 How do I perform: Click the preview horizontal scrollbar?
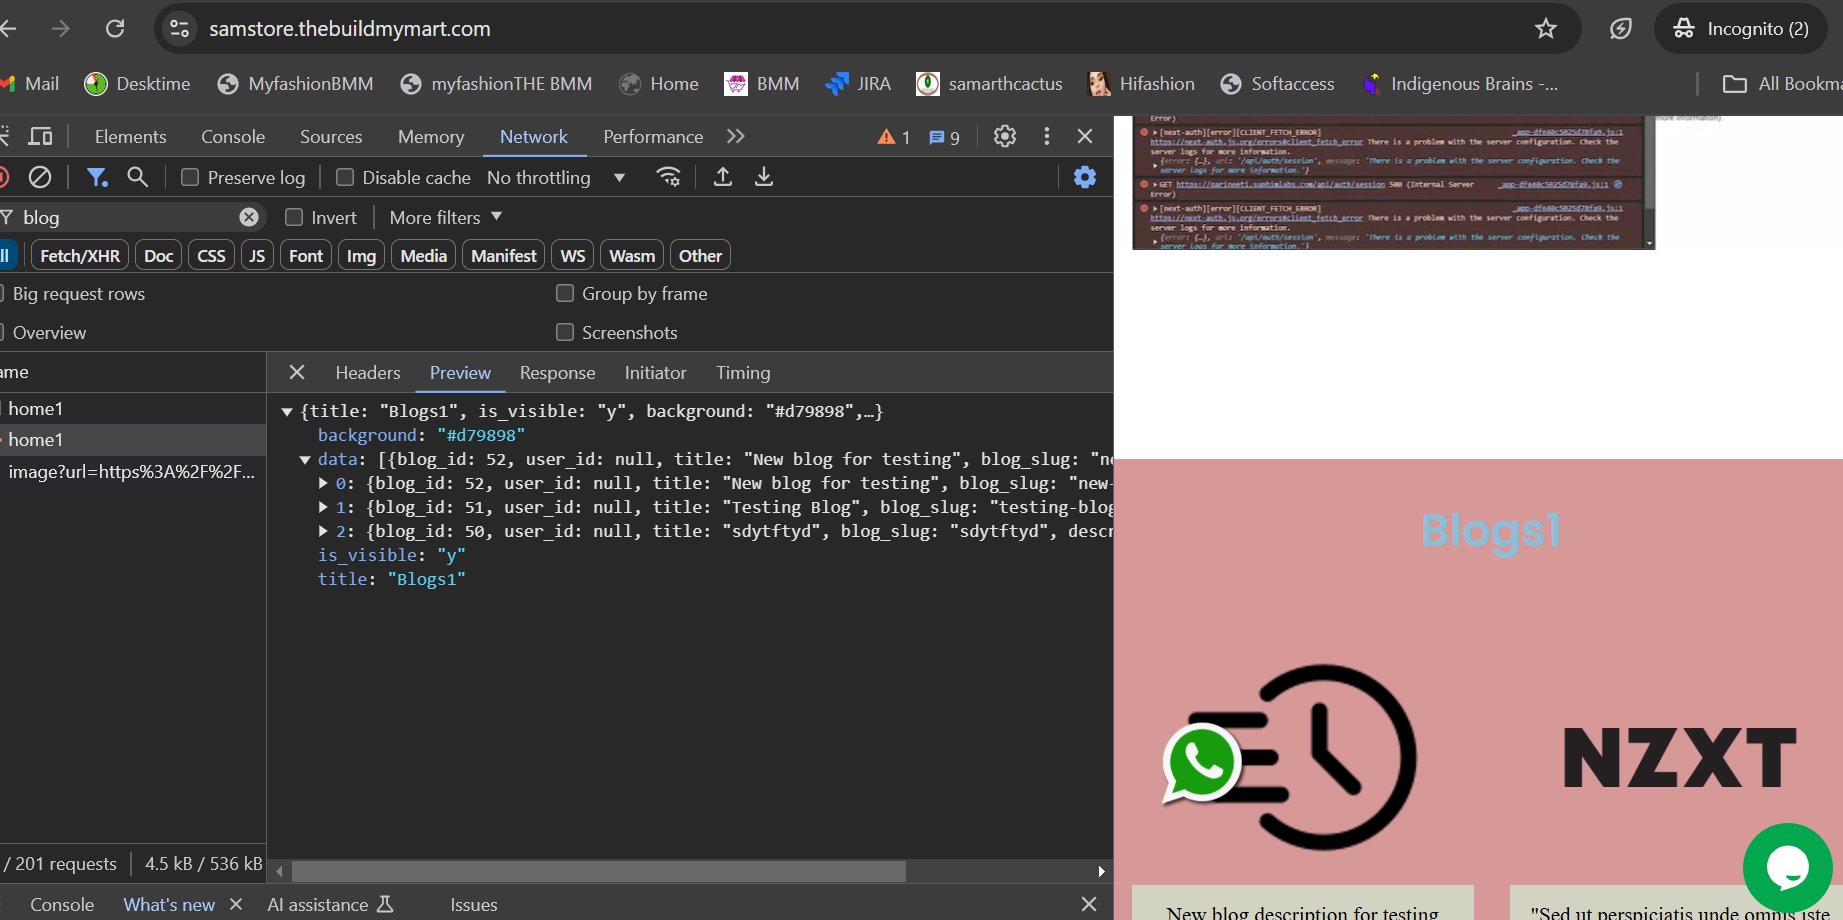pos(598,872)
